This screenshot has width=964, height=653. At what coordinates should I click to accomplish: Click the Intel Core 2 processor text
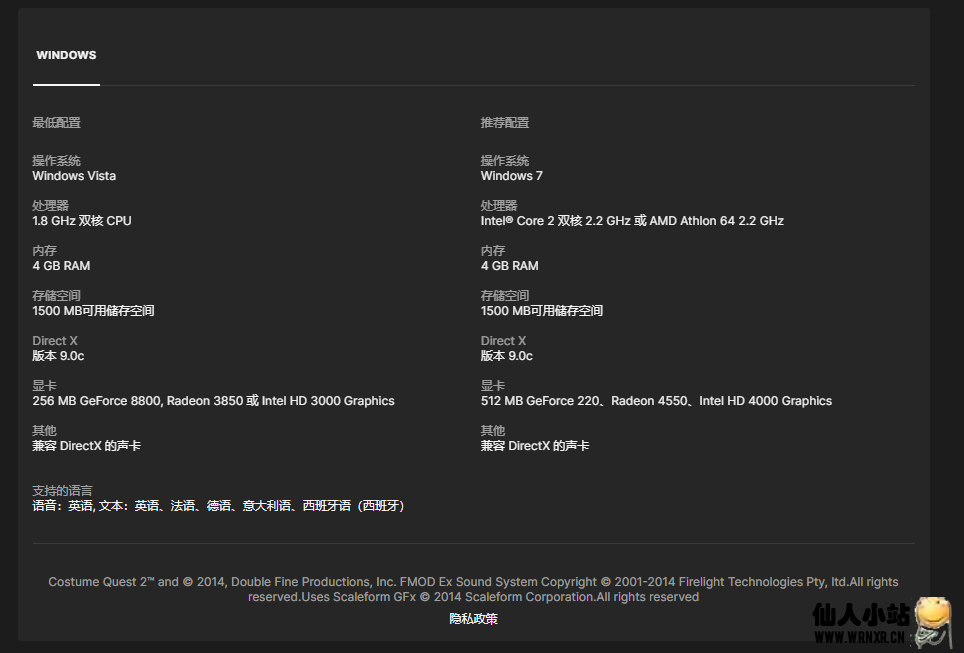point(632,221)
